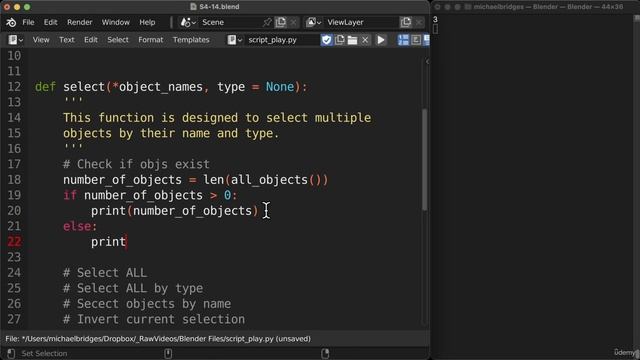
Task: Toggle line numbers display
Action: coord(403,40)
